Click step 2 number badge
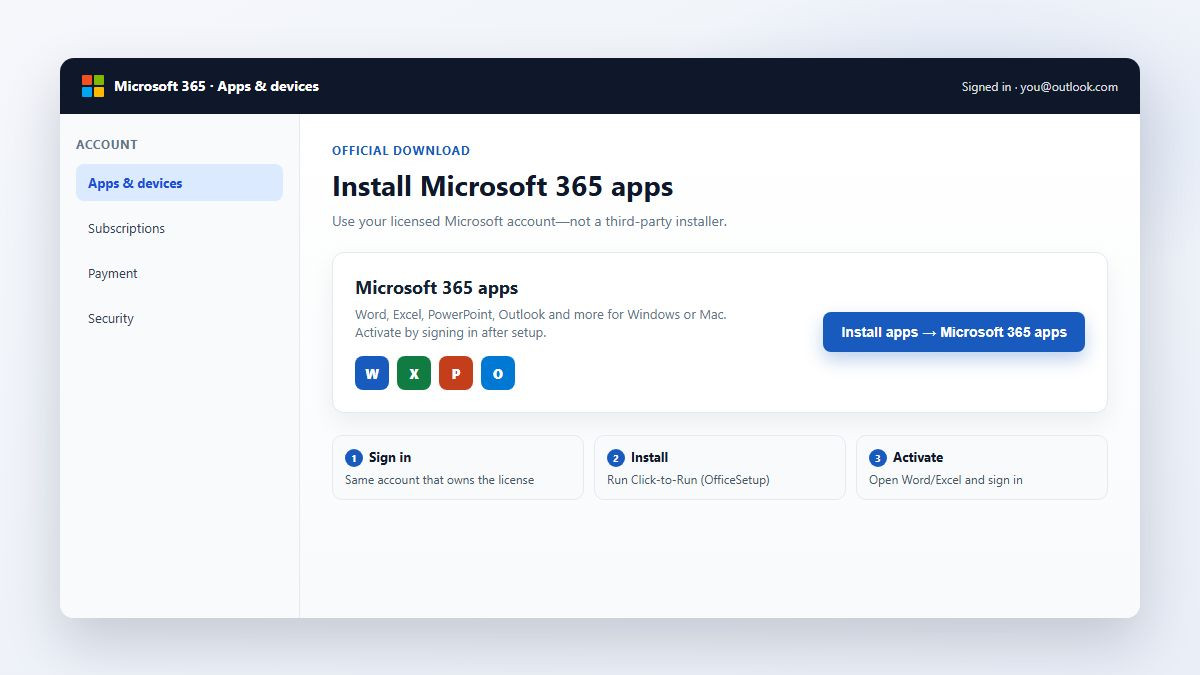This screenshot has width=1200, height=675. [x=615, y=458]
